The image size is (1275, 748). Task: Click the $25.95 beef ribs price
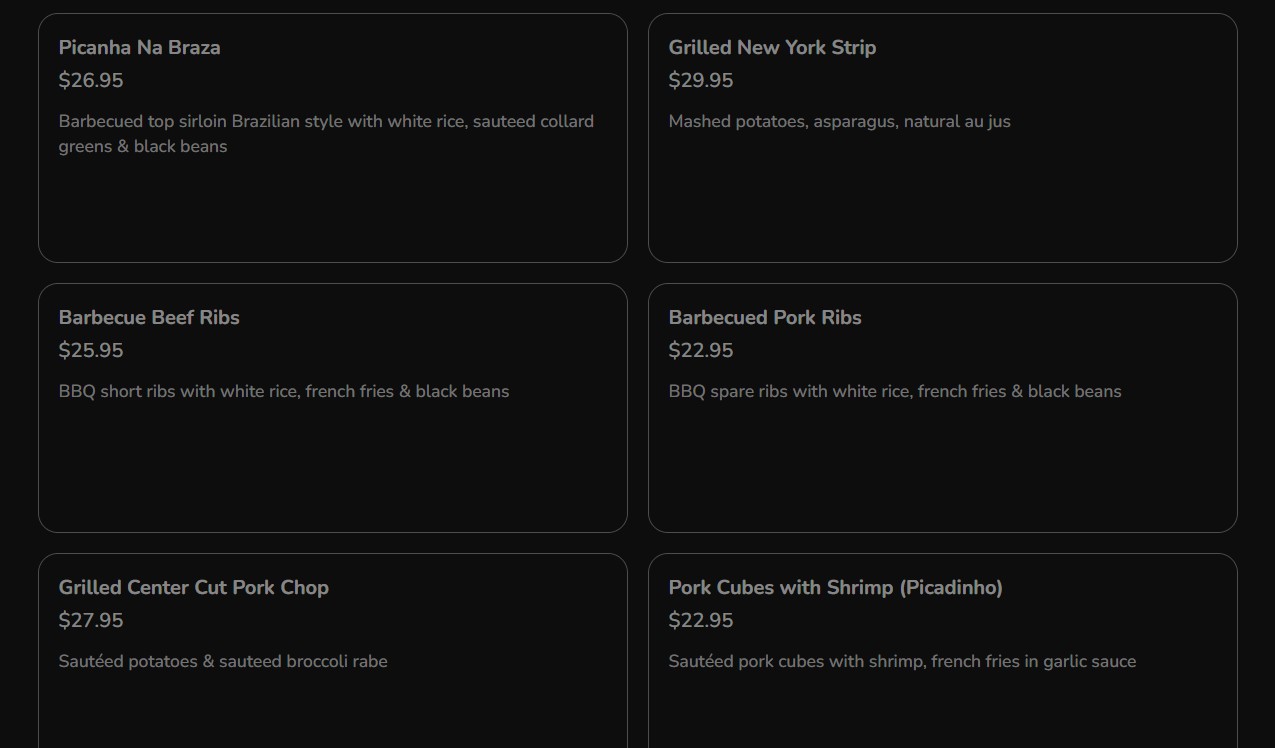(x=91, y=350)
